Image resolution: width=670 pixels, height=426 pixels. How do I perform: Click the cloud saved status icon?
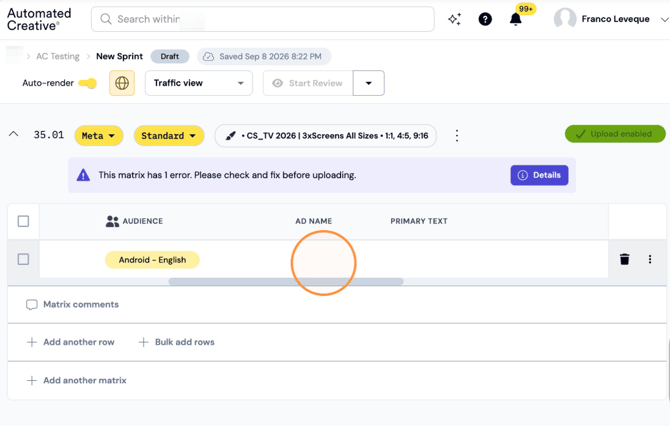point(208,56)
